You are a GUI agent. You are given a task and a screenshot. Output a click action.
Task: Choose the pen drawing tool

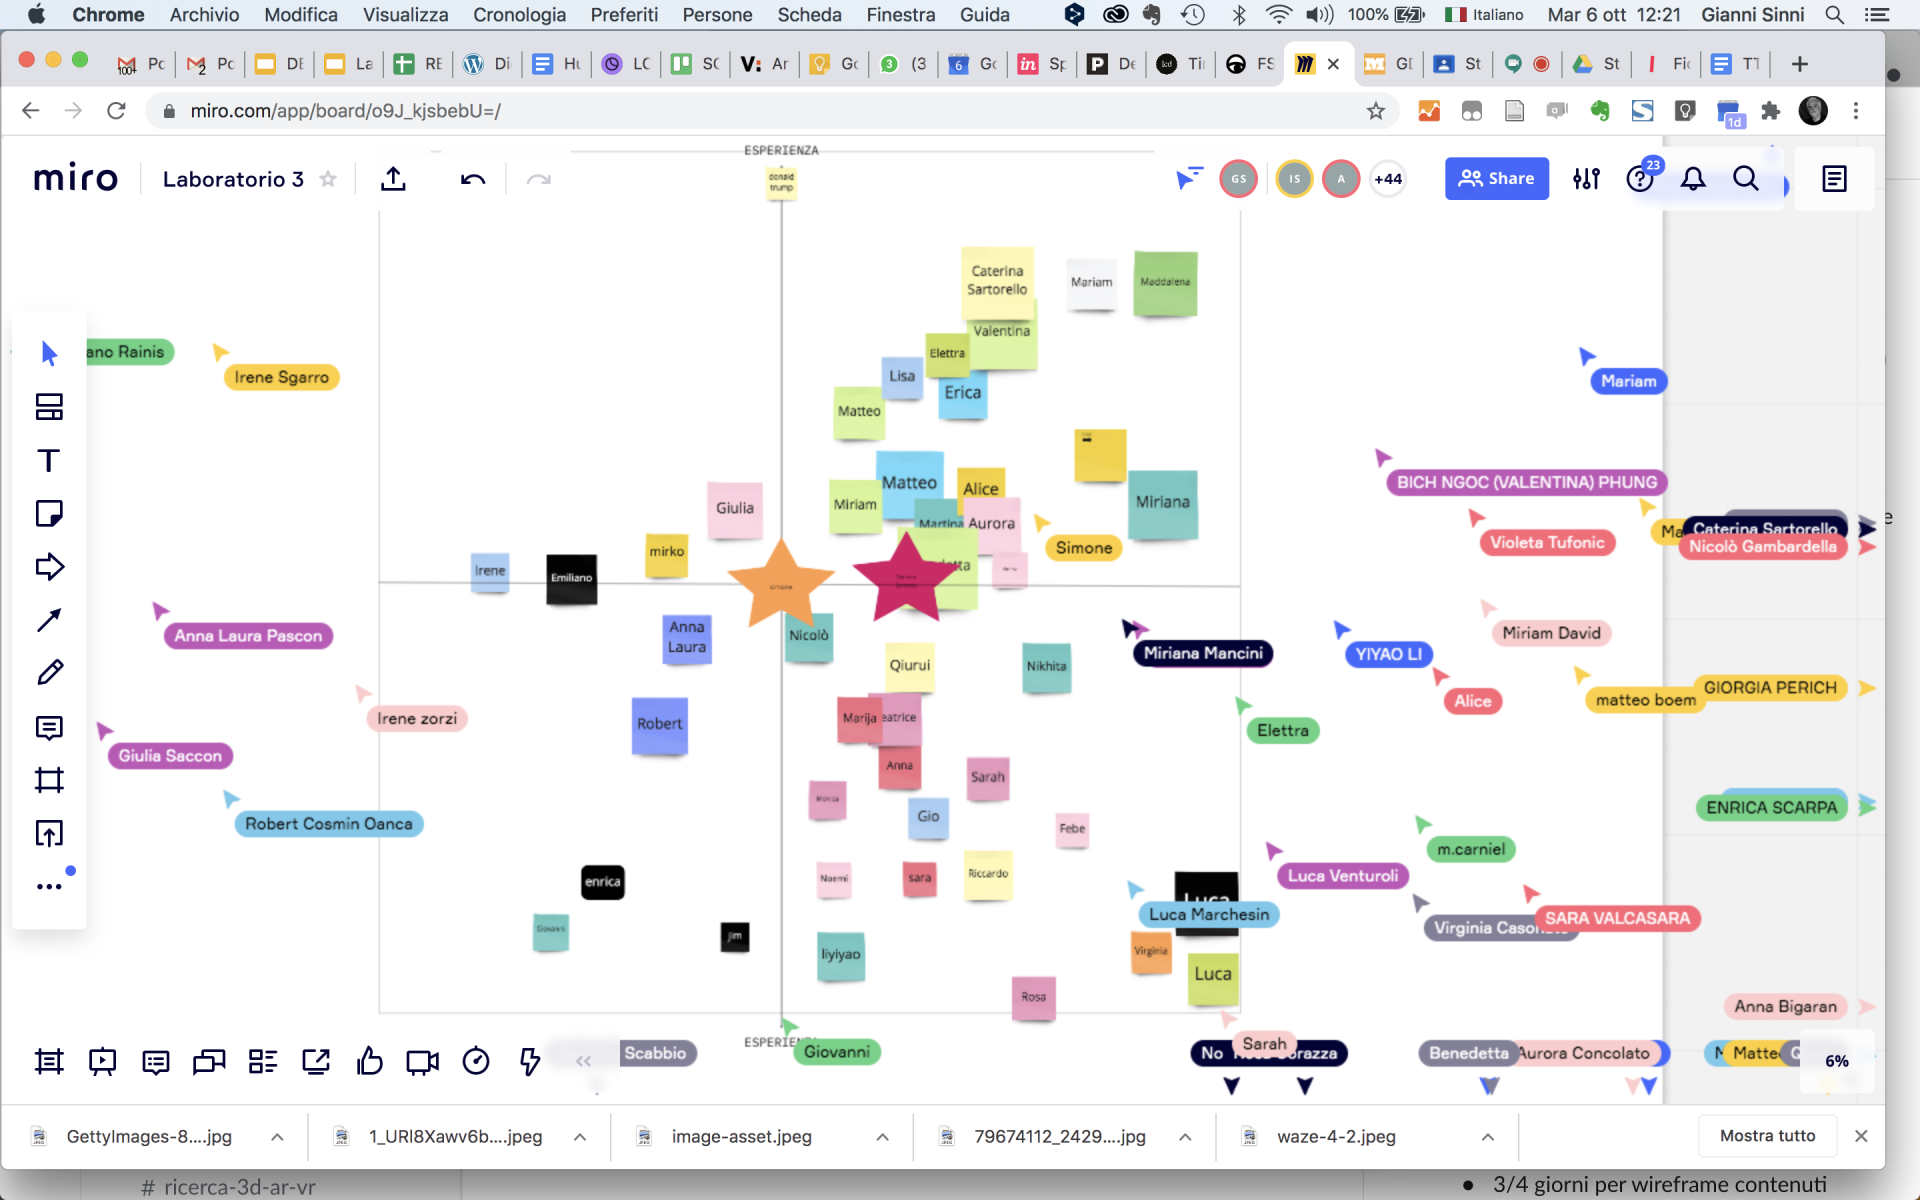point(49,673)
